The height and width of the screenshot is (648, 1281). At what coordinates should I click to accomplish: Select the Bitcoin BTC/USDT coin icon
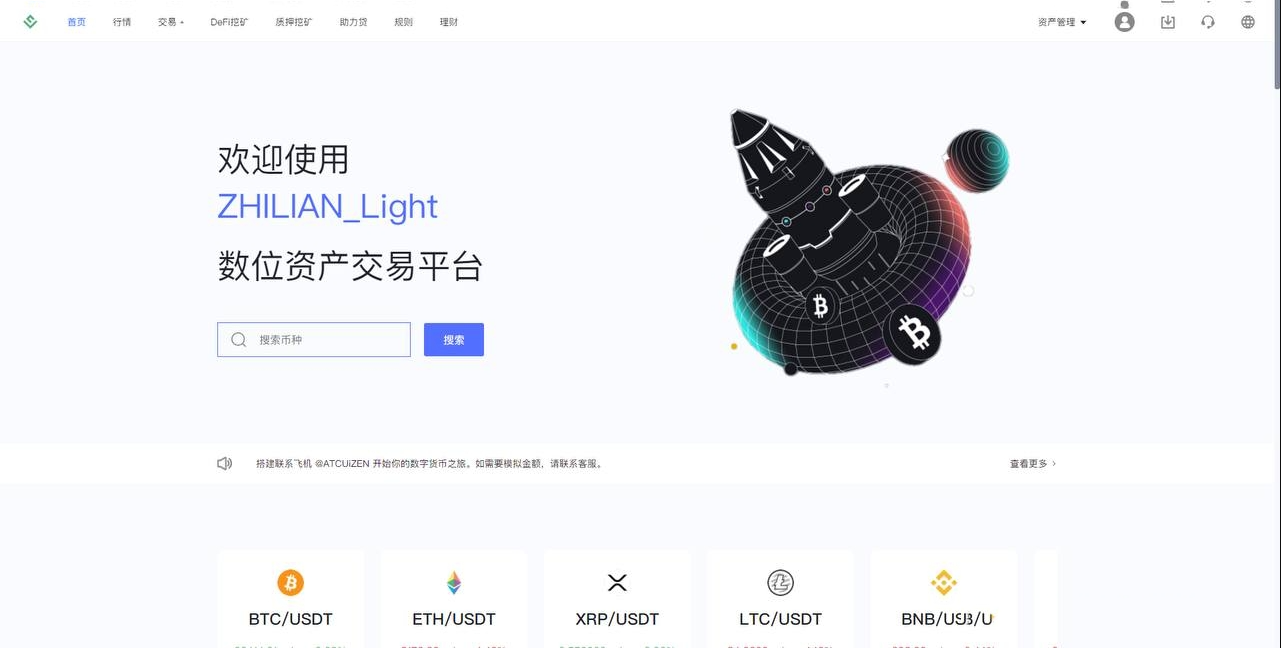point(291,582)
